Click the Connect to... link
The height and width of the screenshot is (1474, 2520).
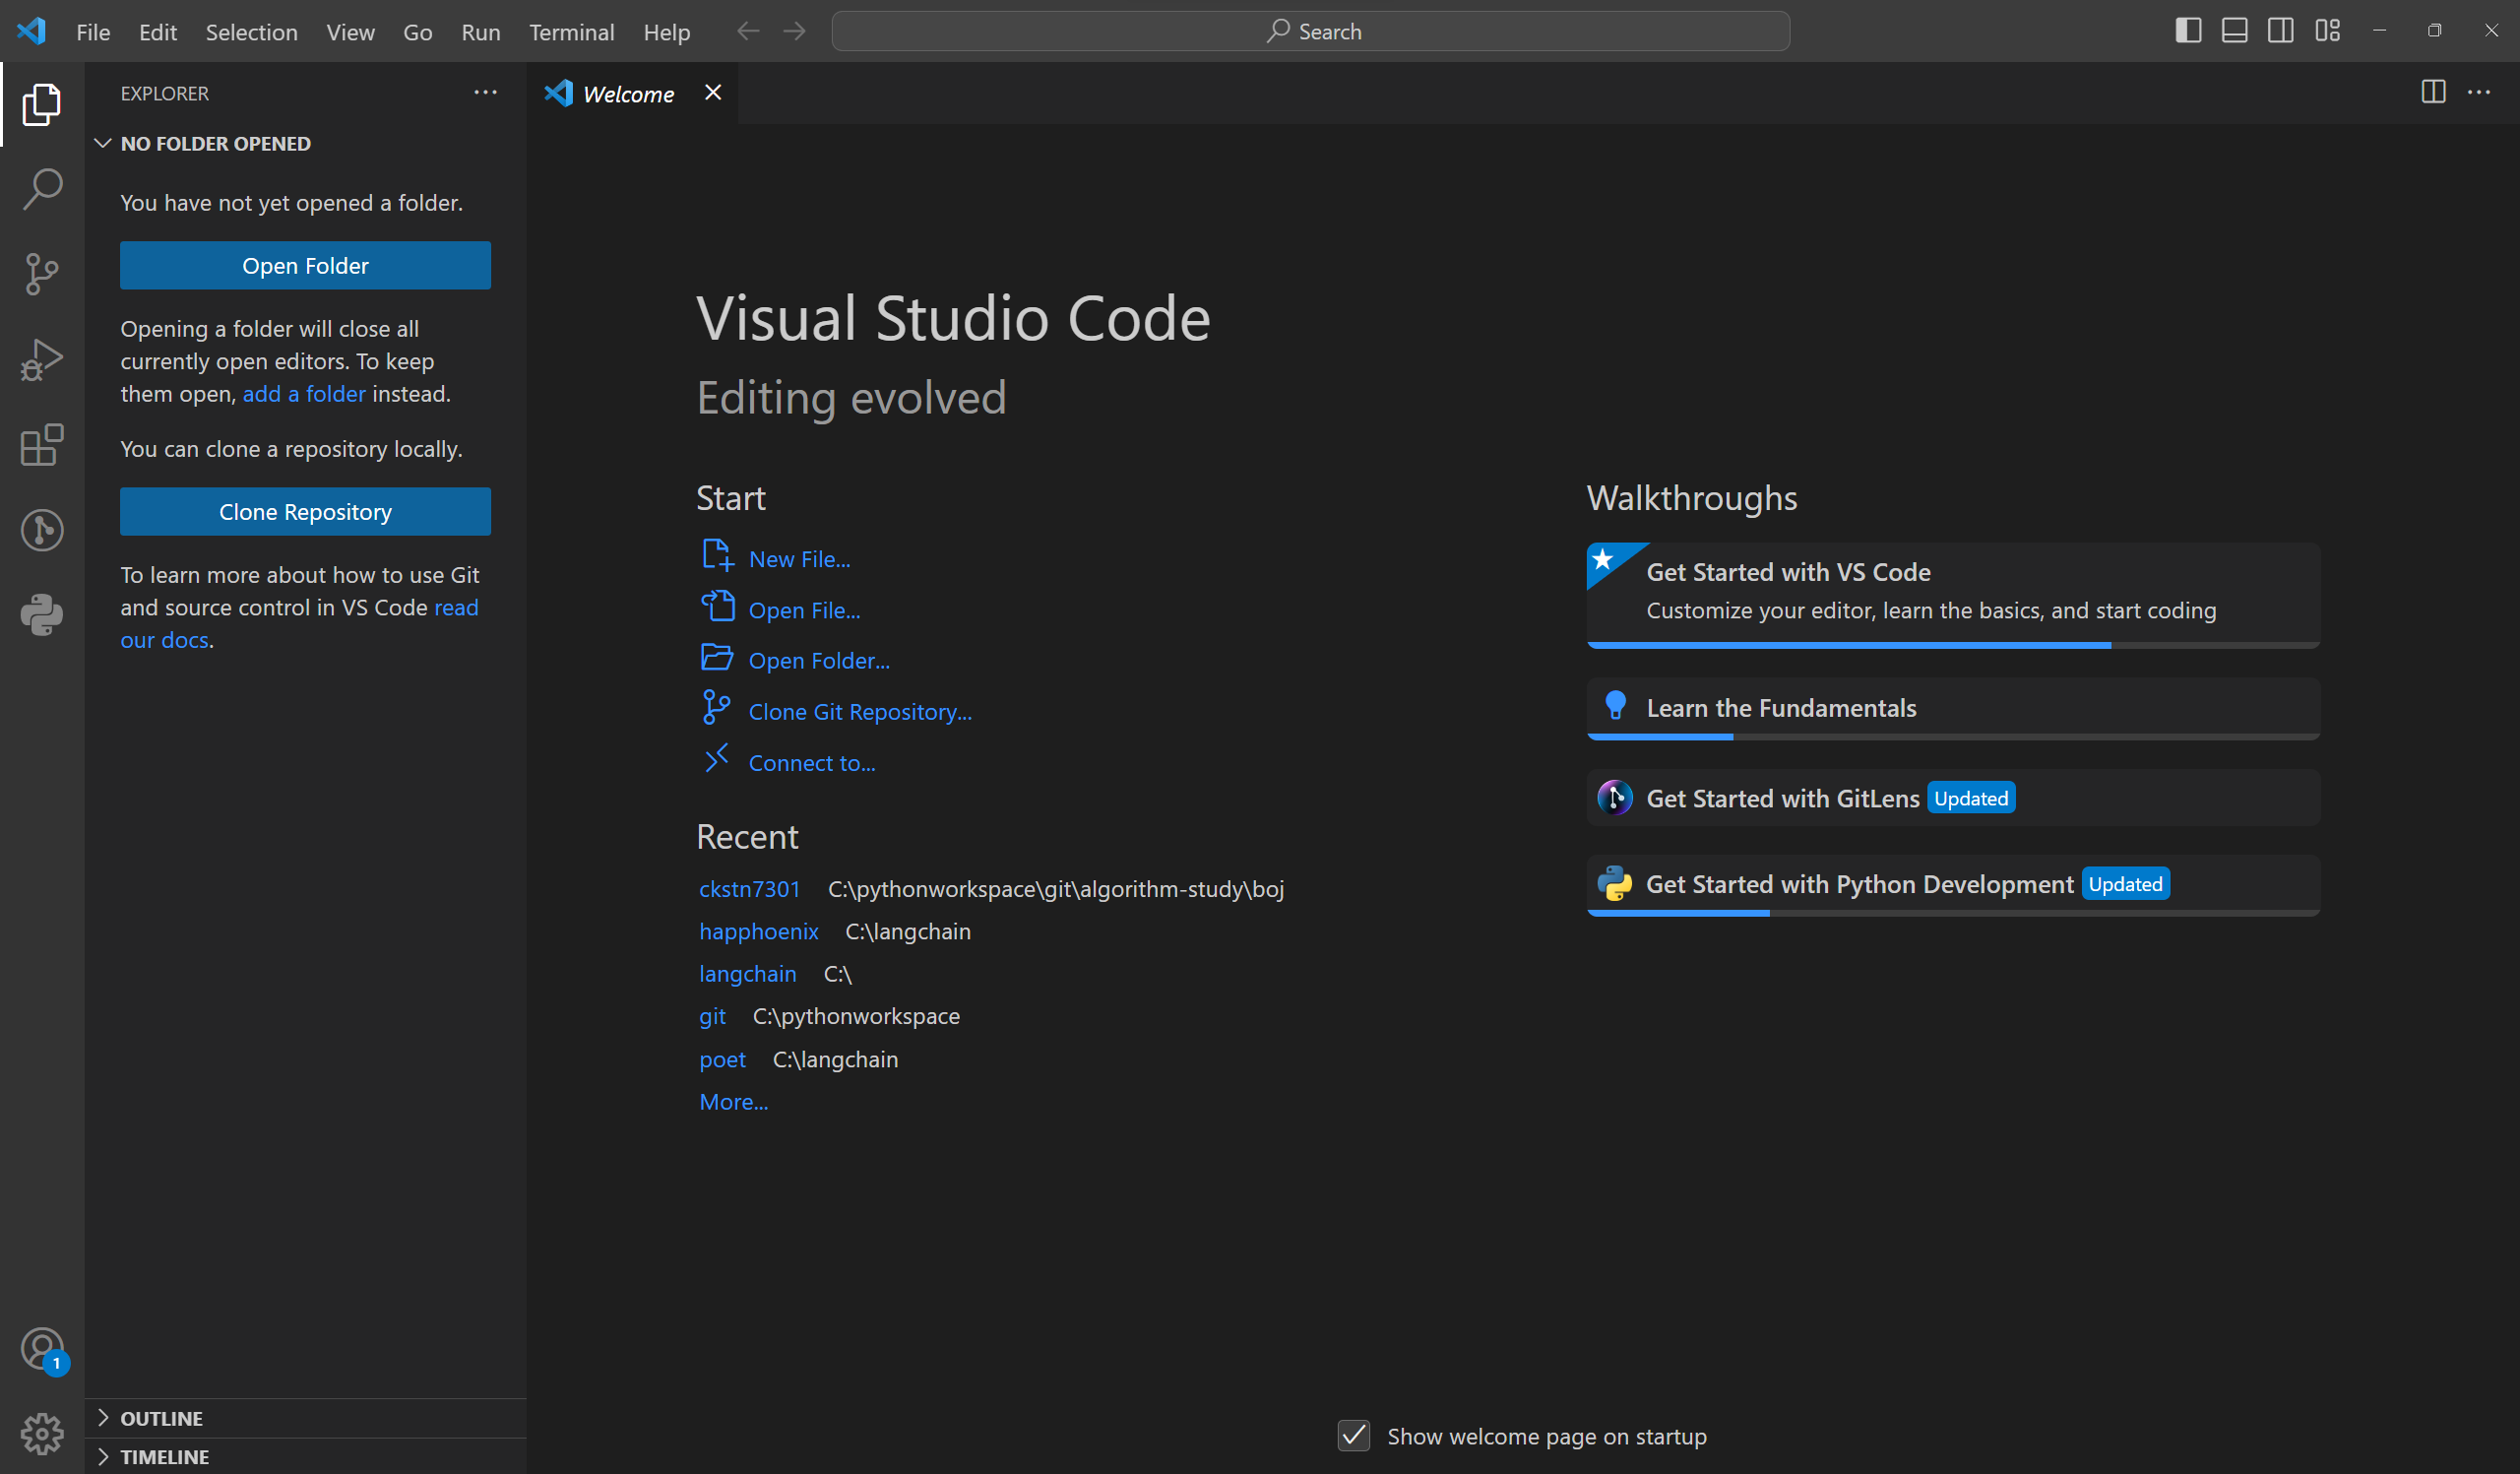(812, 763)
